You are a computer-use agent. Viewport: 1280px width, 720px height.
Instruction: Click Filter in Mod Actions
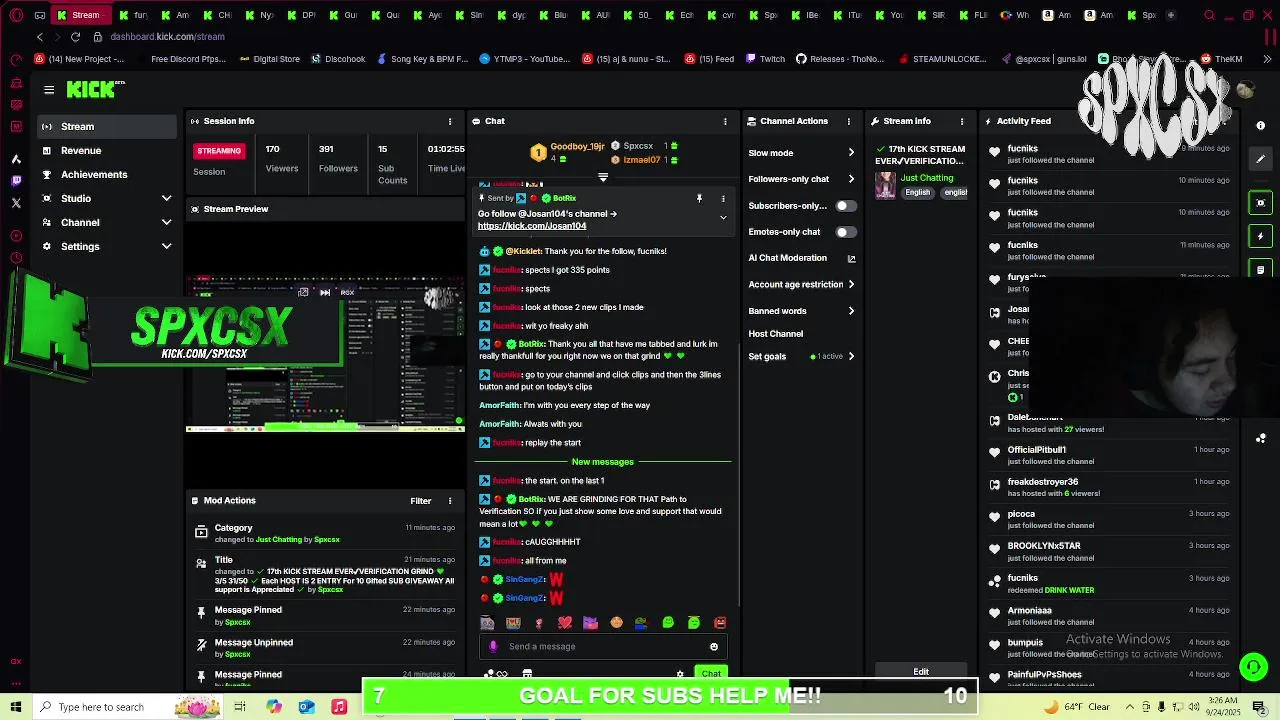(420, 501)
